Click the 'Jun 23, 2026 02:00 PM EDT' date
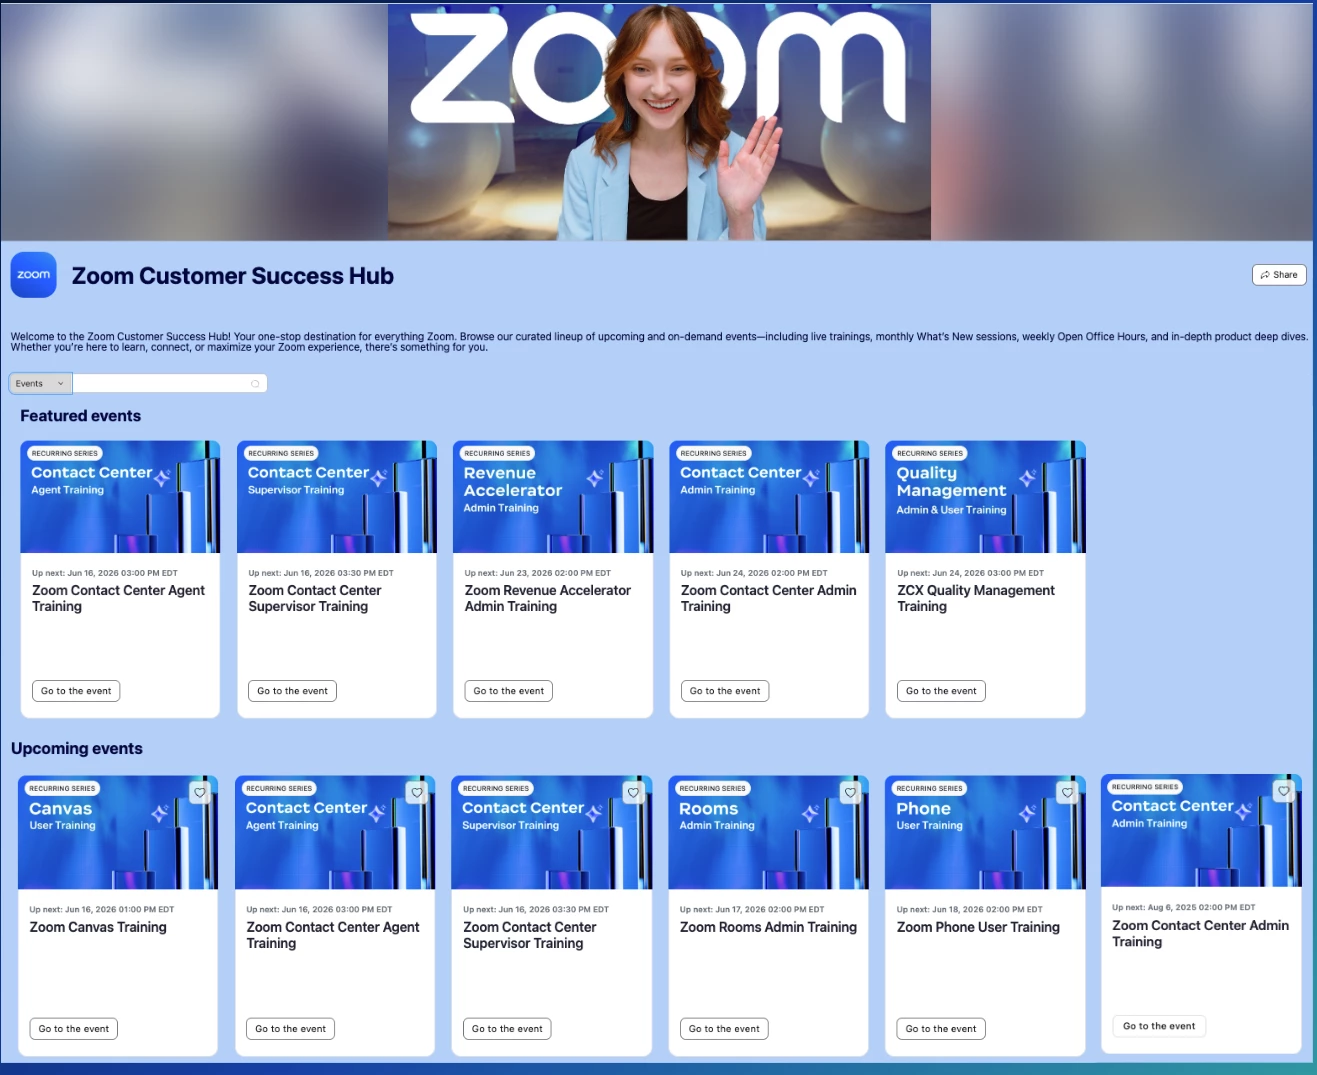This screenshot has width=1317, height=1075. click(555, 573)
